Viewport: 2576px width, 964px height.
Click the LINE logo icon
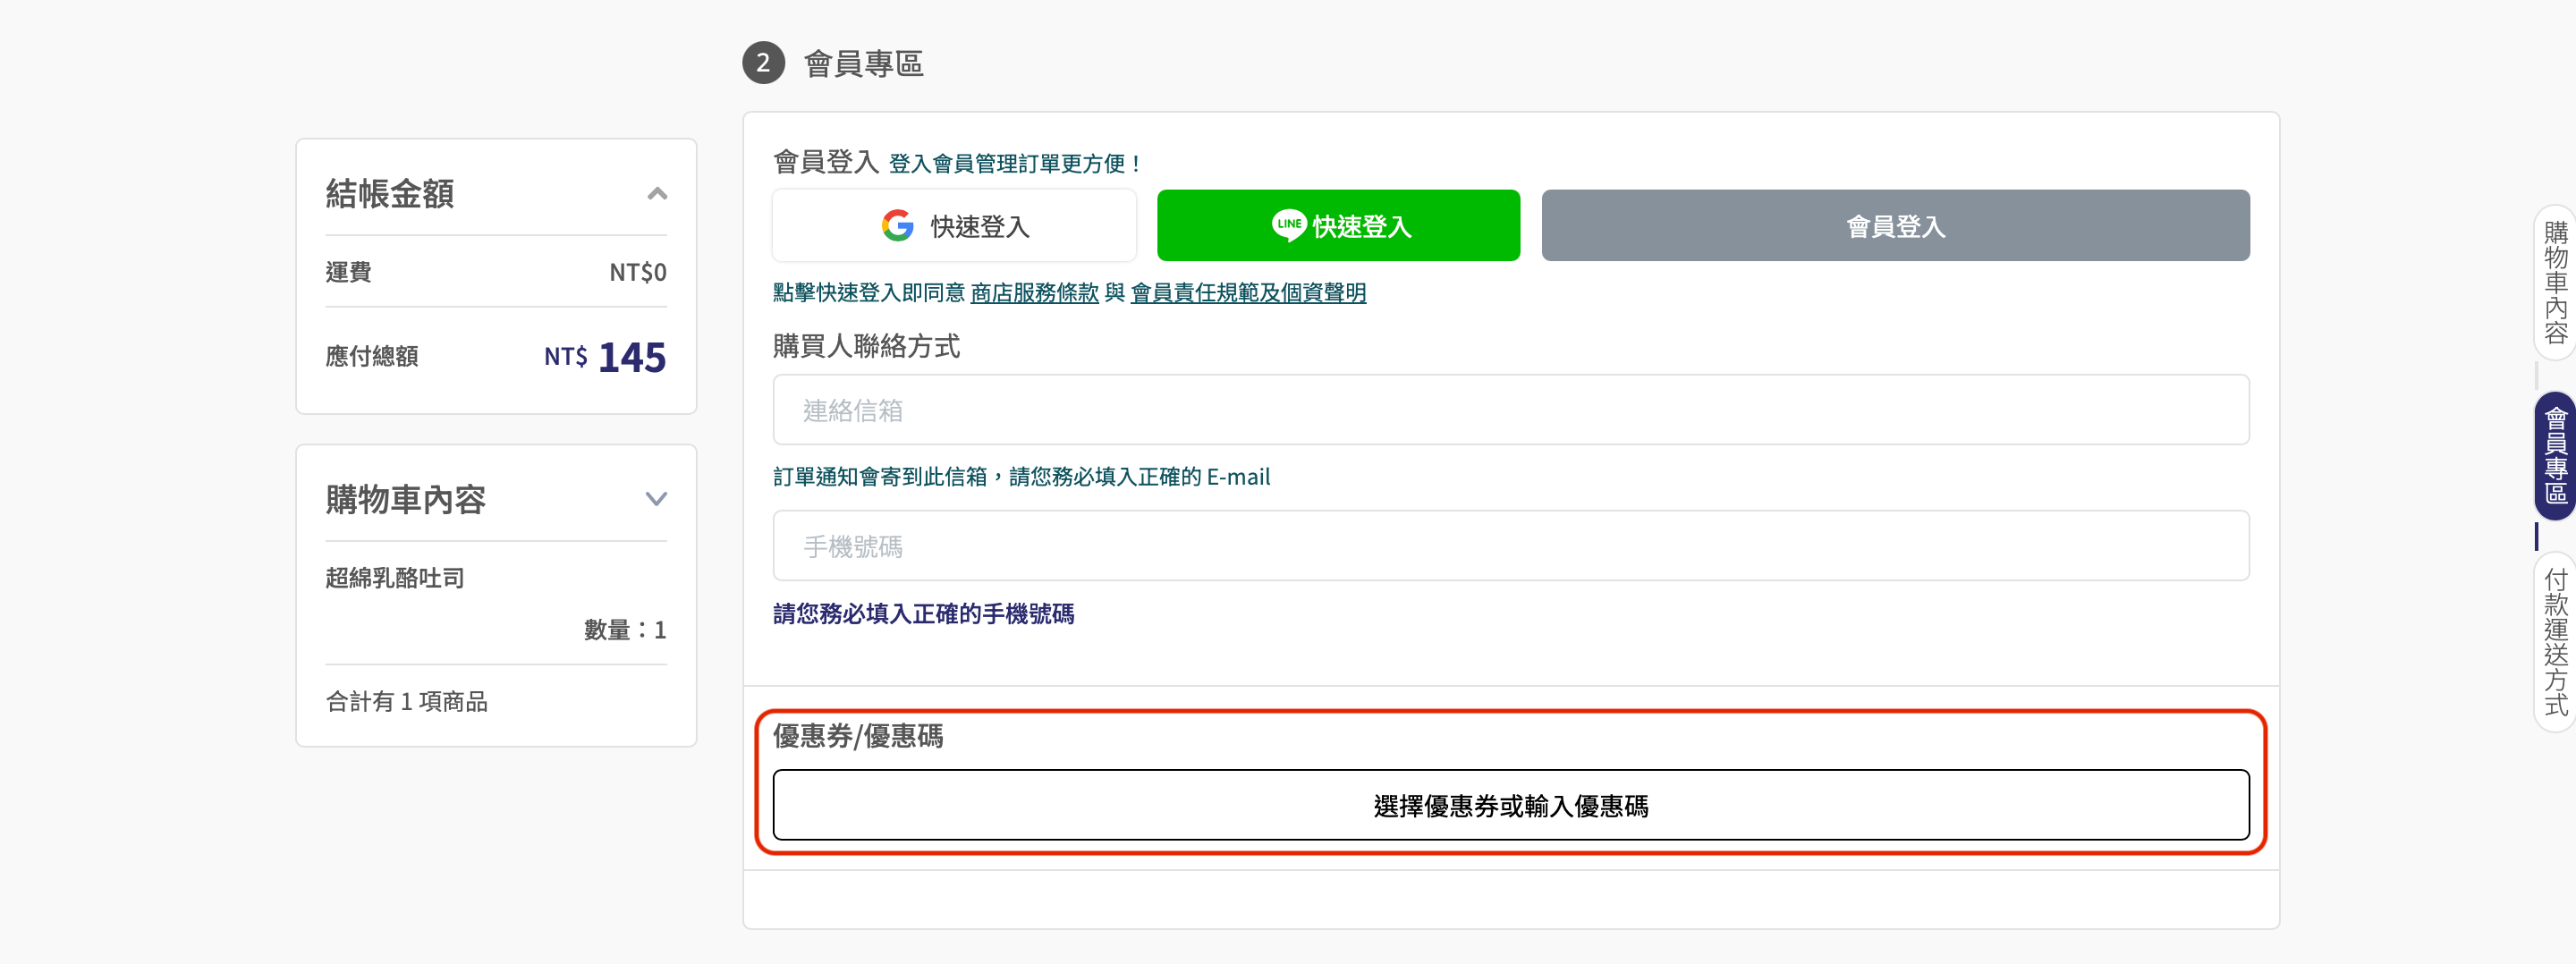[1288, 225]
